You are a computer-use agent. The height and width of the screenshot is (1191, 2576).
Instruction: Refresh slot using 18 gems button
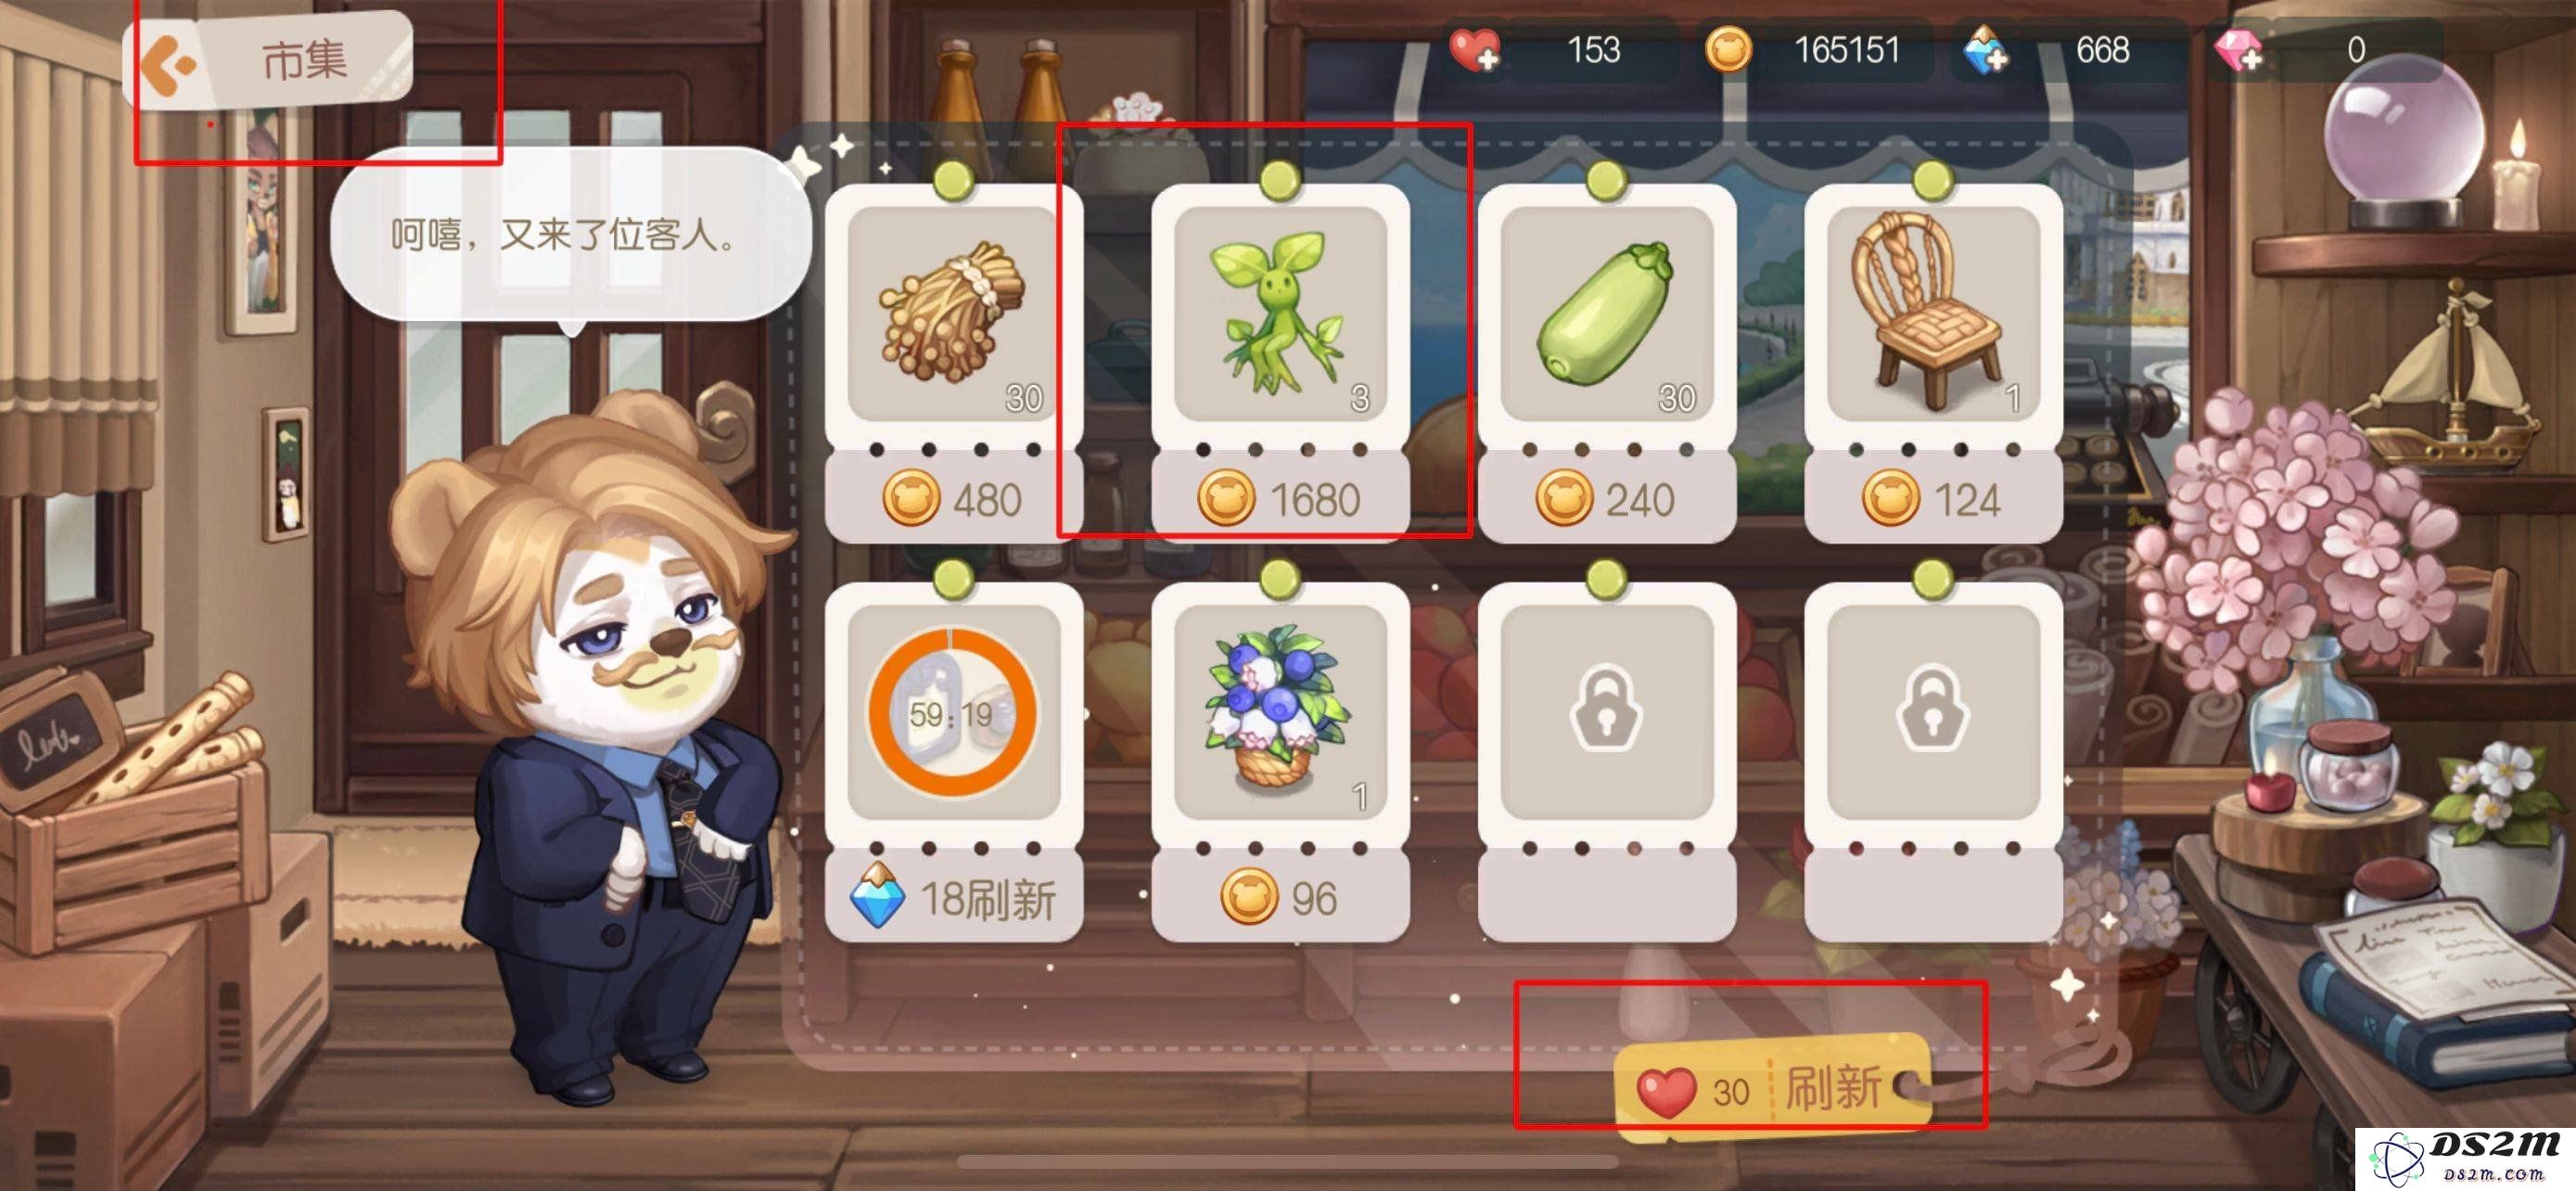[x=953, y=897]
